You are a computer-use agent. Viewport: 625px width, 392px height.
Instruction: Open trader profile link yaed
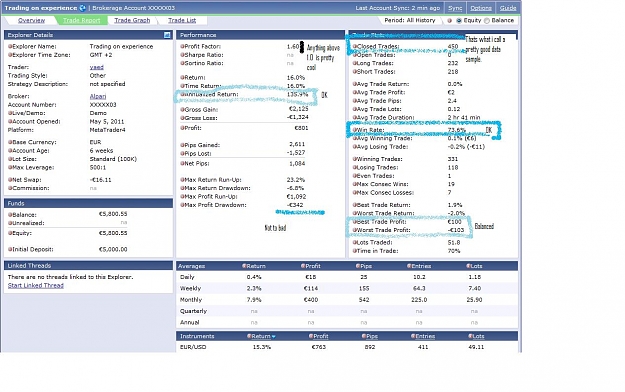pyautogui.click(x=96, y=67)
